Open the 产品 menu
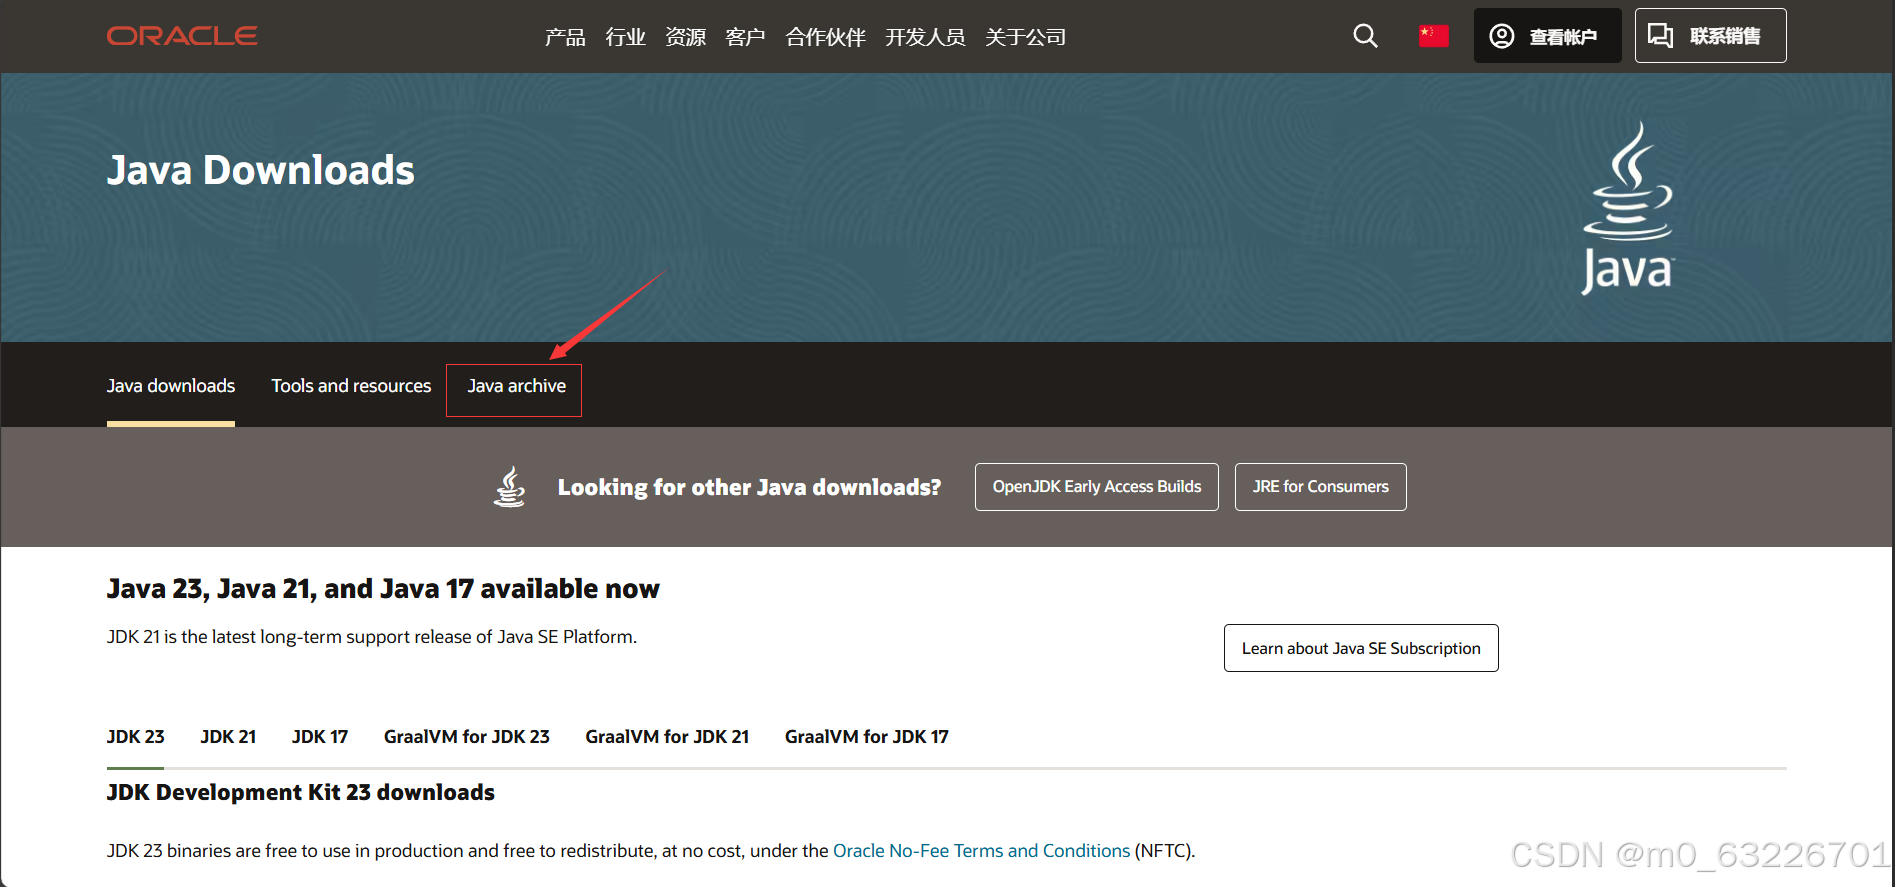Viewport: 1895px width, 887px height. [565, 37]
